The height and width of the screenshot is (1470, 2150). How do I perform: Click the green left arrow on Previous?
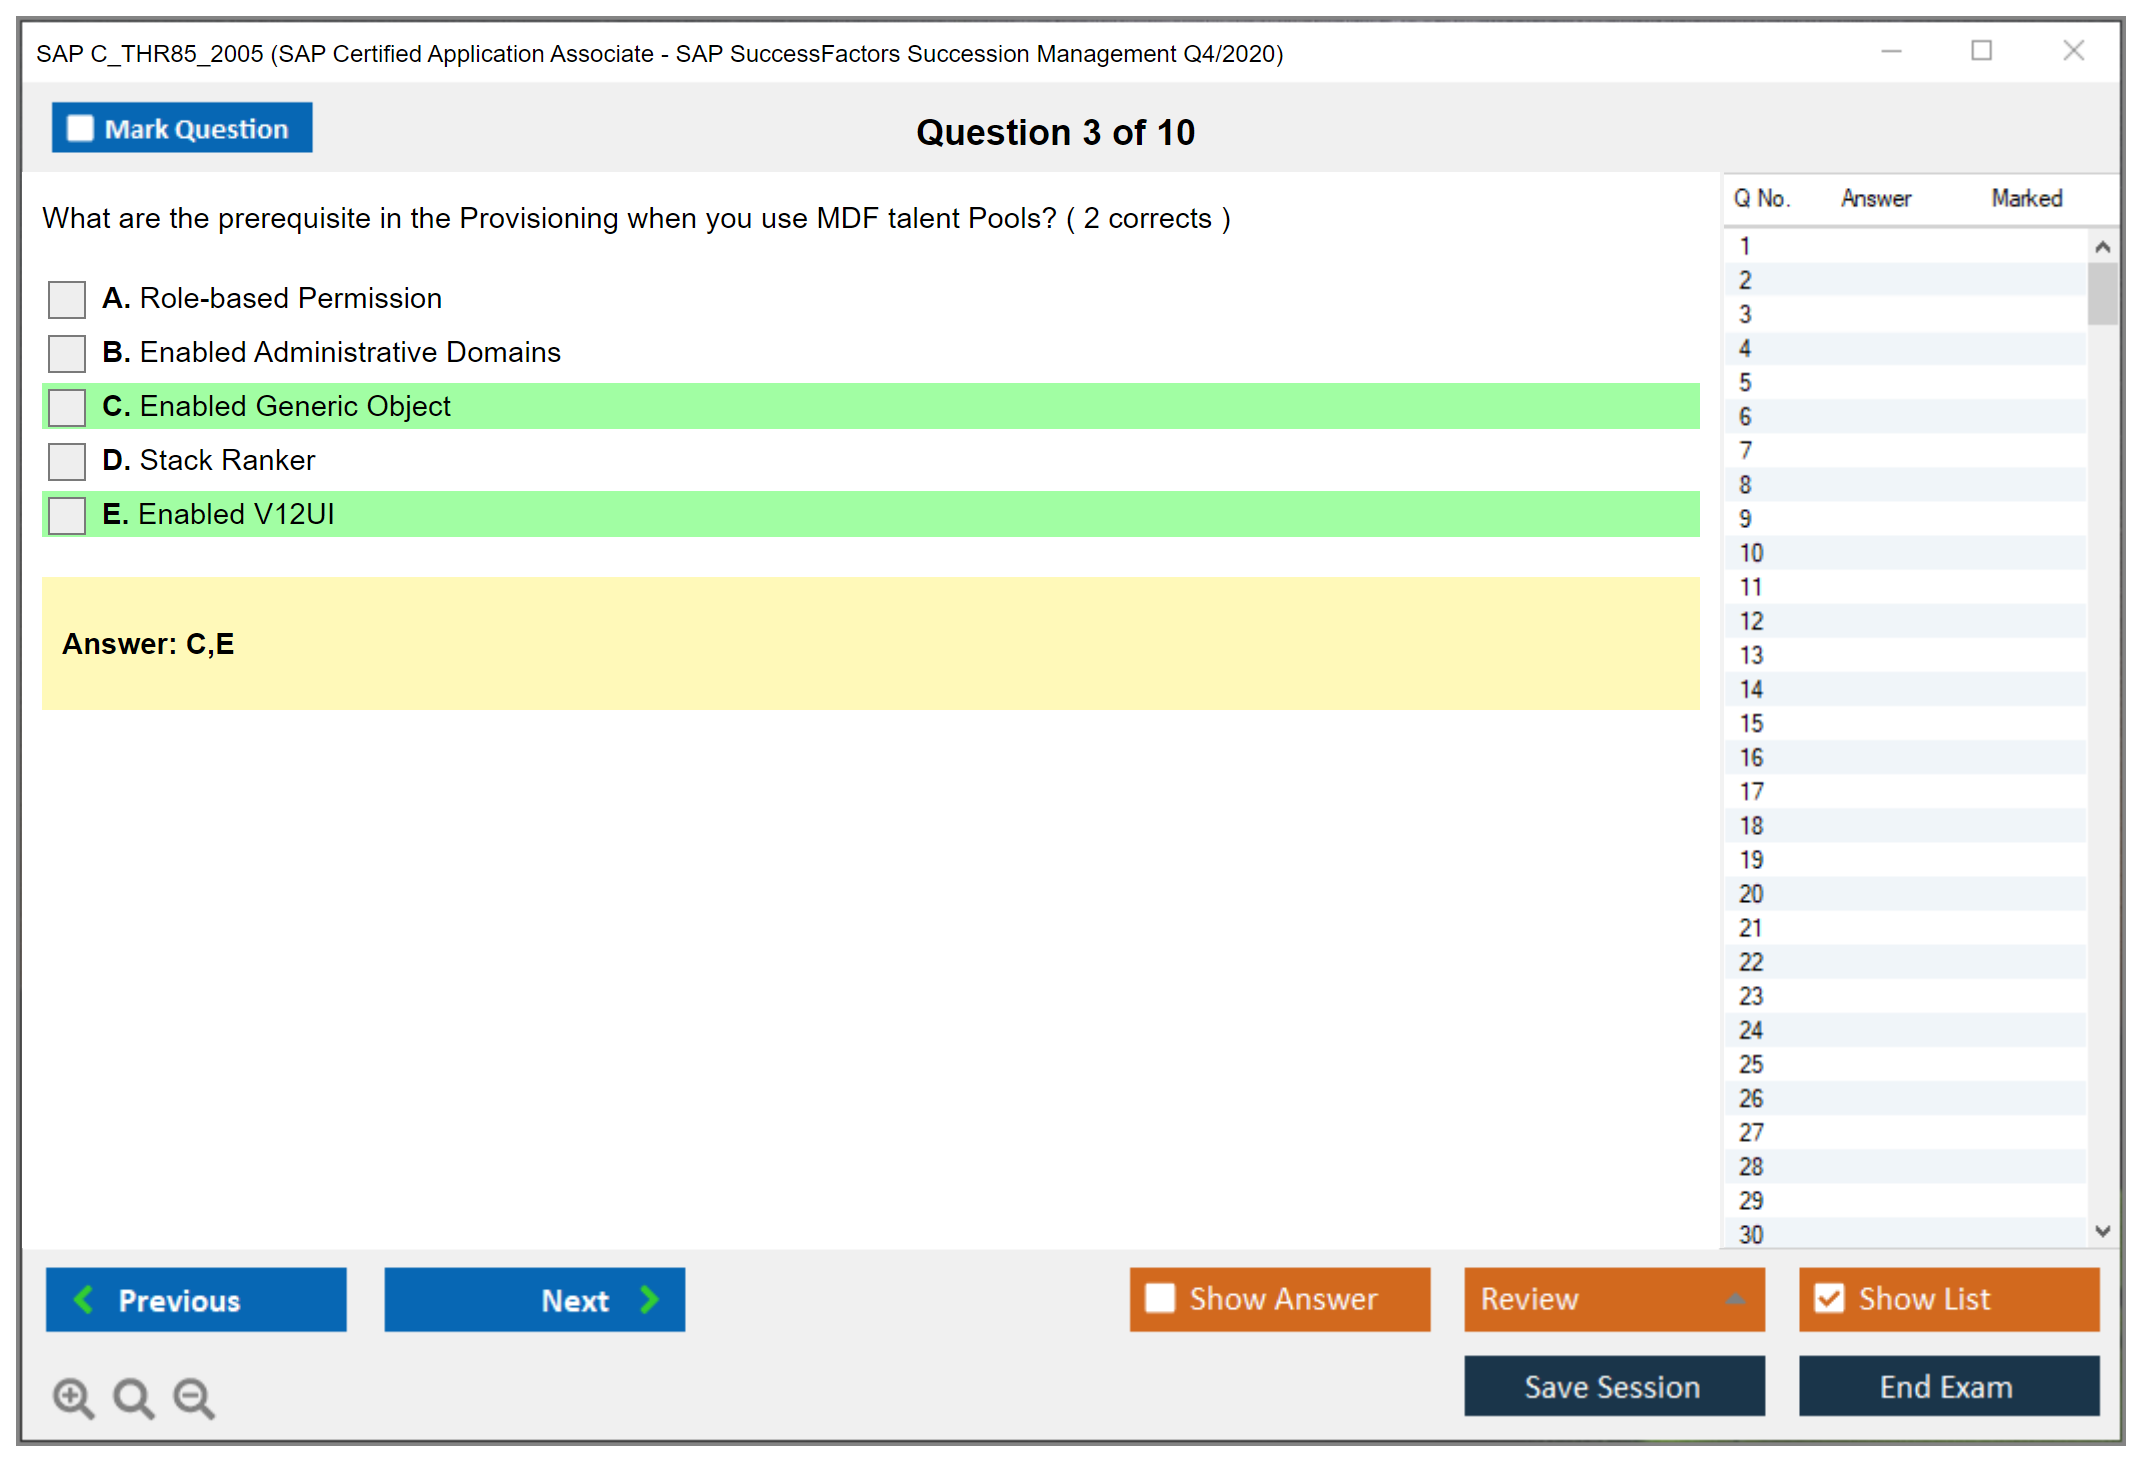(x=84, y=1299)
